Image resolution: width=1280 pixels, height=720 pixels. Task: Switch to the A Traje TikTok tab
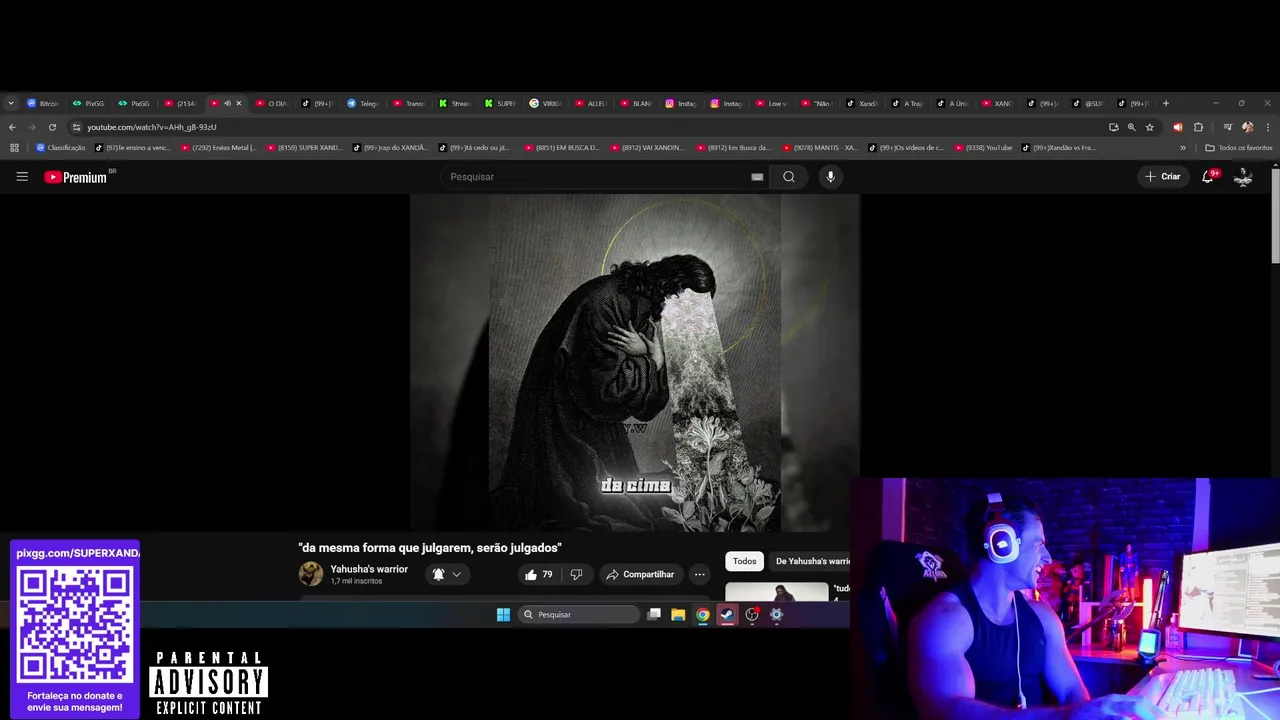click(x=909, y=103)
